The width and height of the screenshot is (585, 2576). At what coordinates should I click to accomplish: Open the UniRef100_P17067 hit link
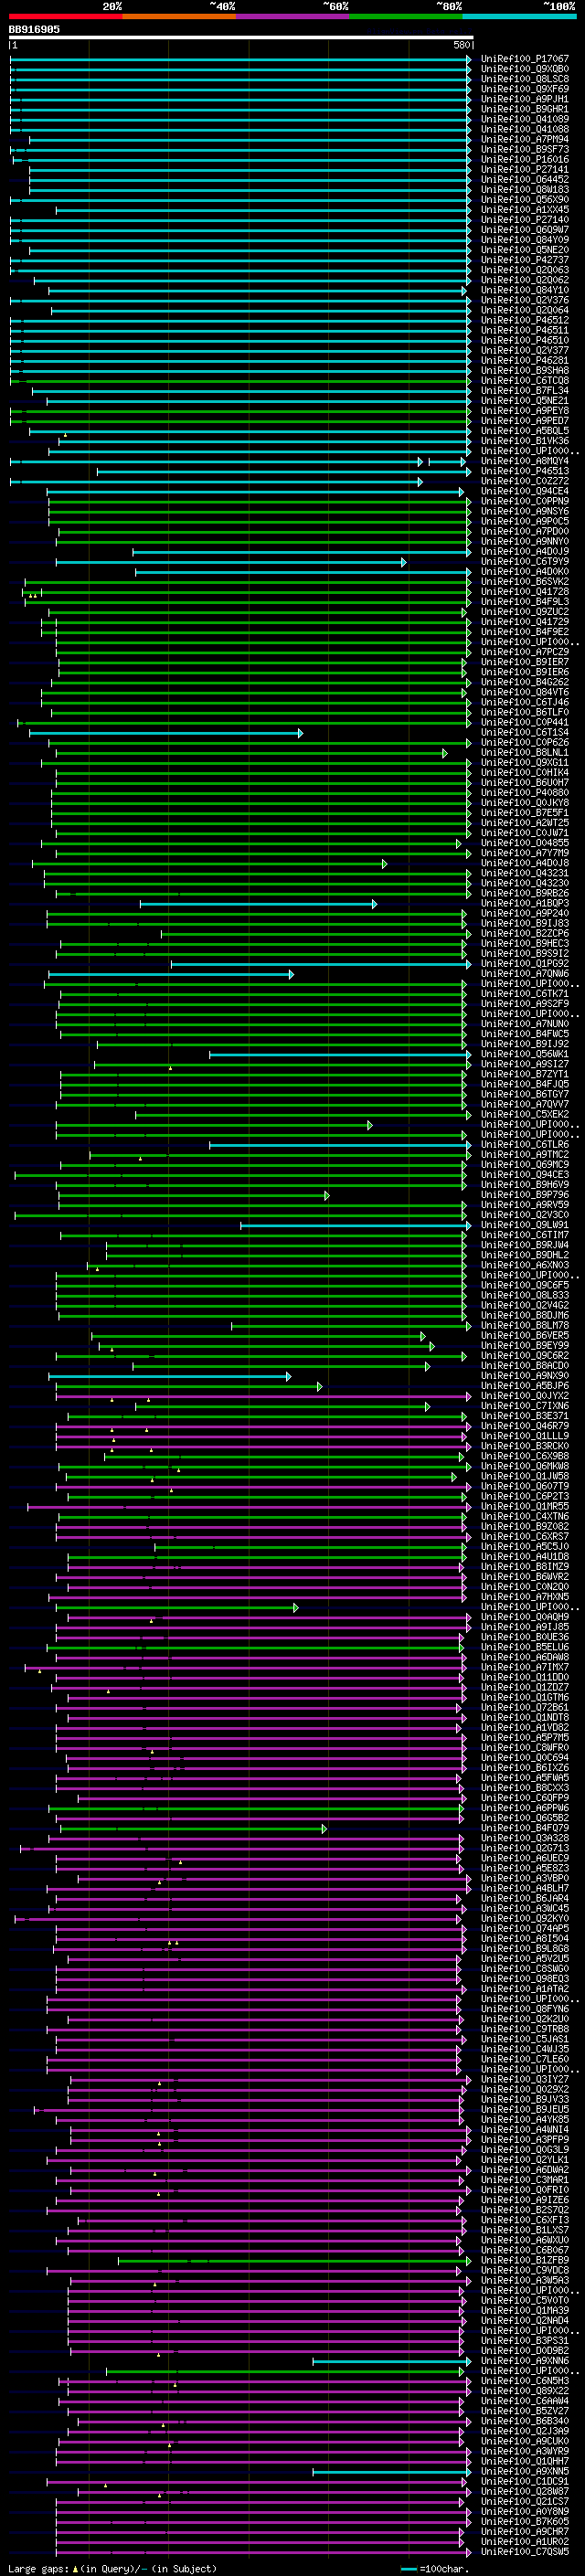pyautogui.click(x=524, y=59)
